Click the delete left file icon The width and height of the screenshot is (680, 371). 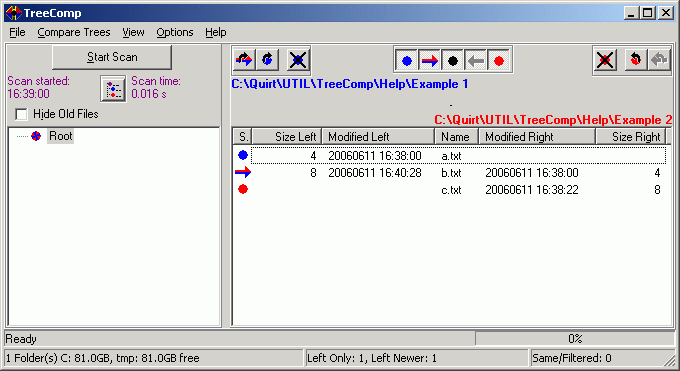(x=298, y=60)
